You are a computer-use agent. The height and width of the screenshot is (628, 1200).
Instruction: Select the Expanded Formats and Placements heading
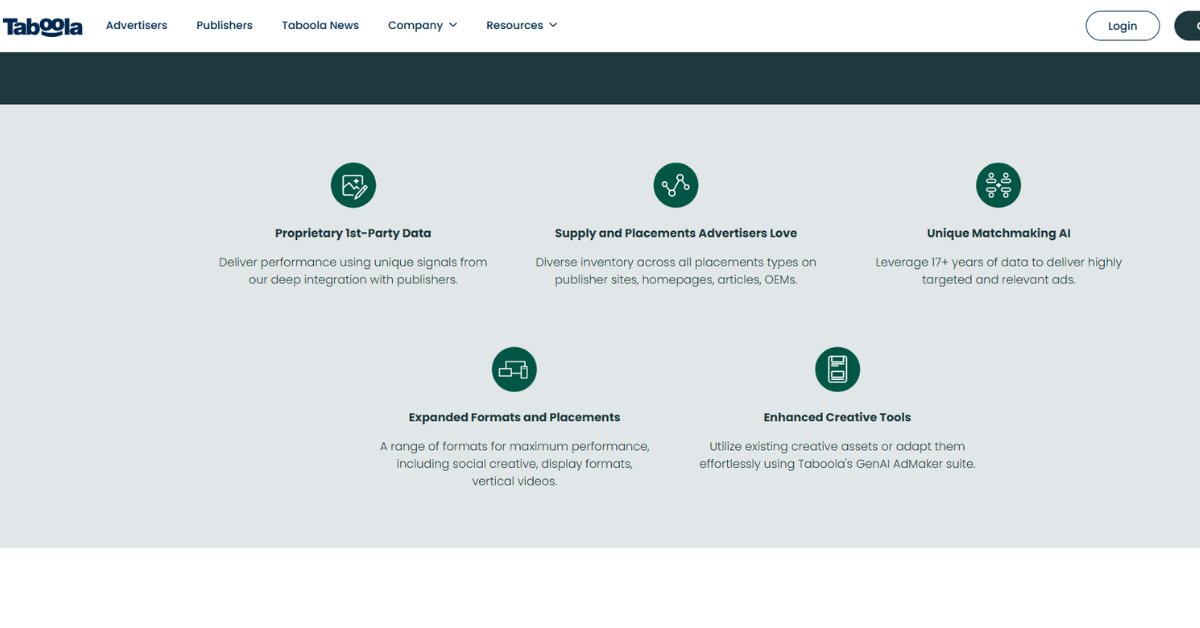tap(514, 417)
